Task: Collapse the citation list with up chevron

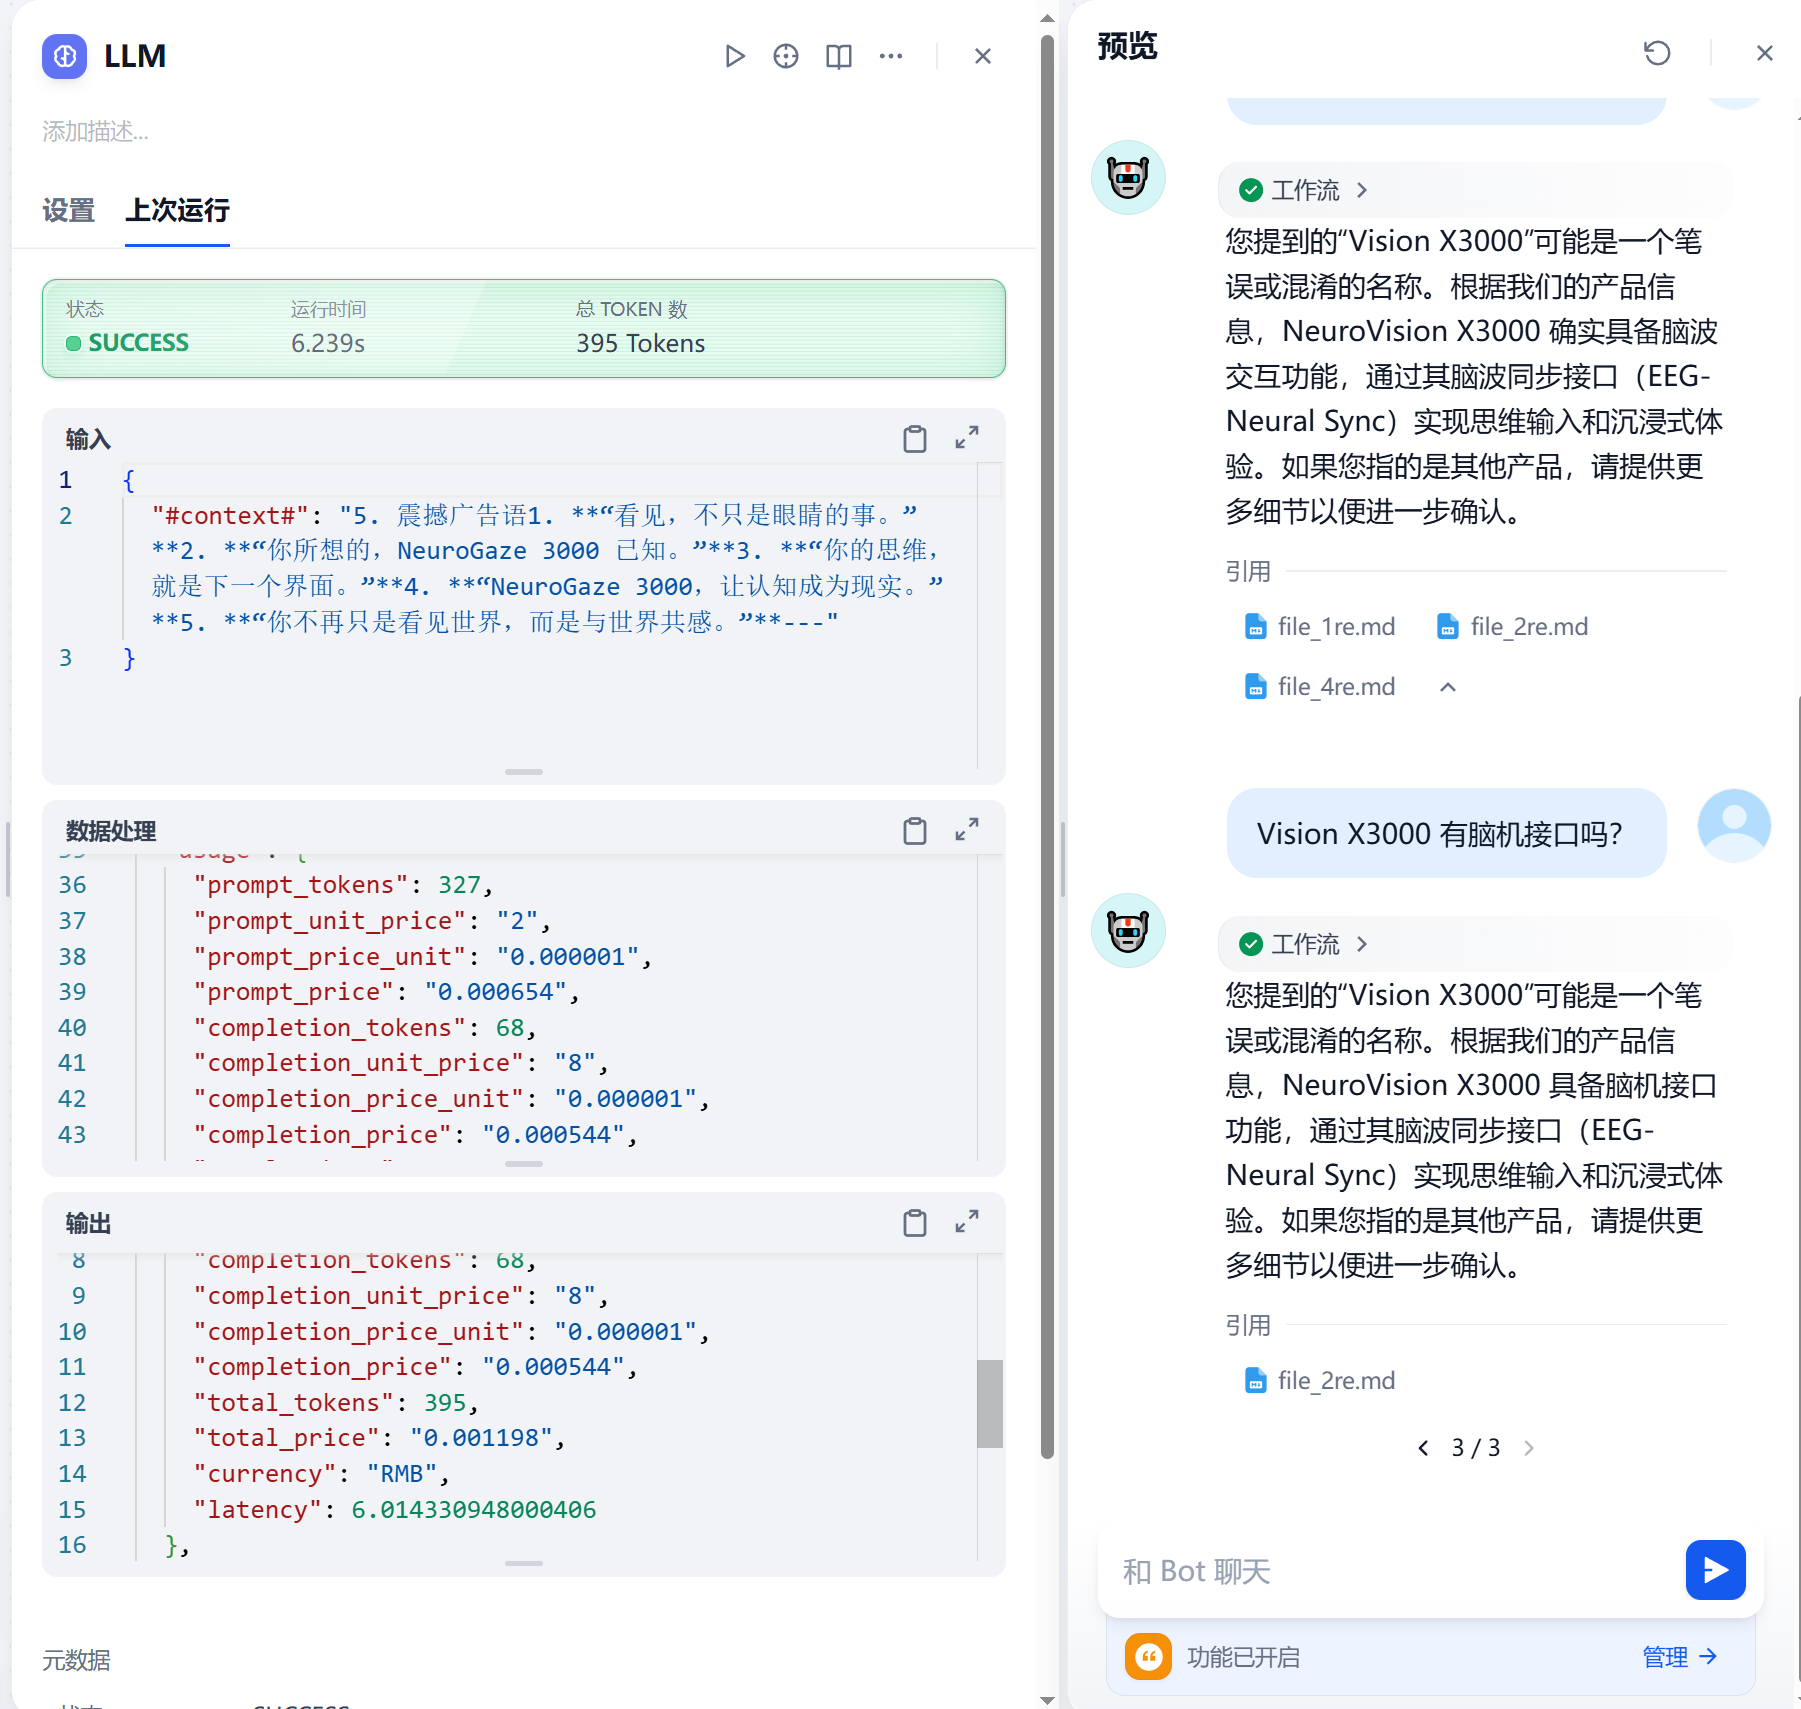Action: click(1448, 687)
